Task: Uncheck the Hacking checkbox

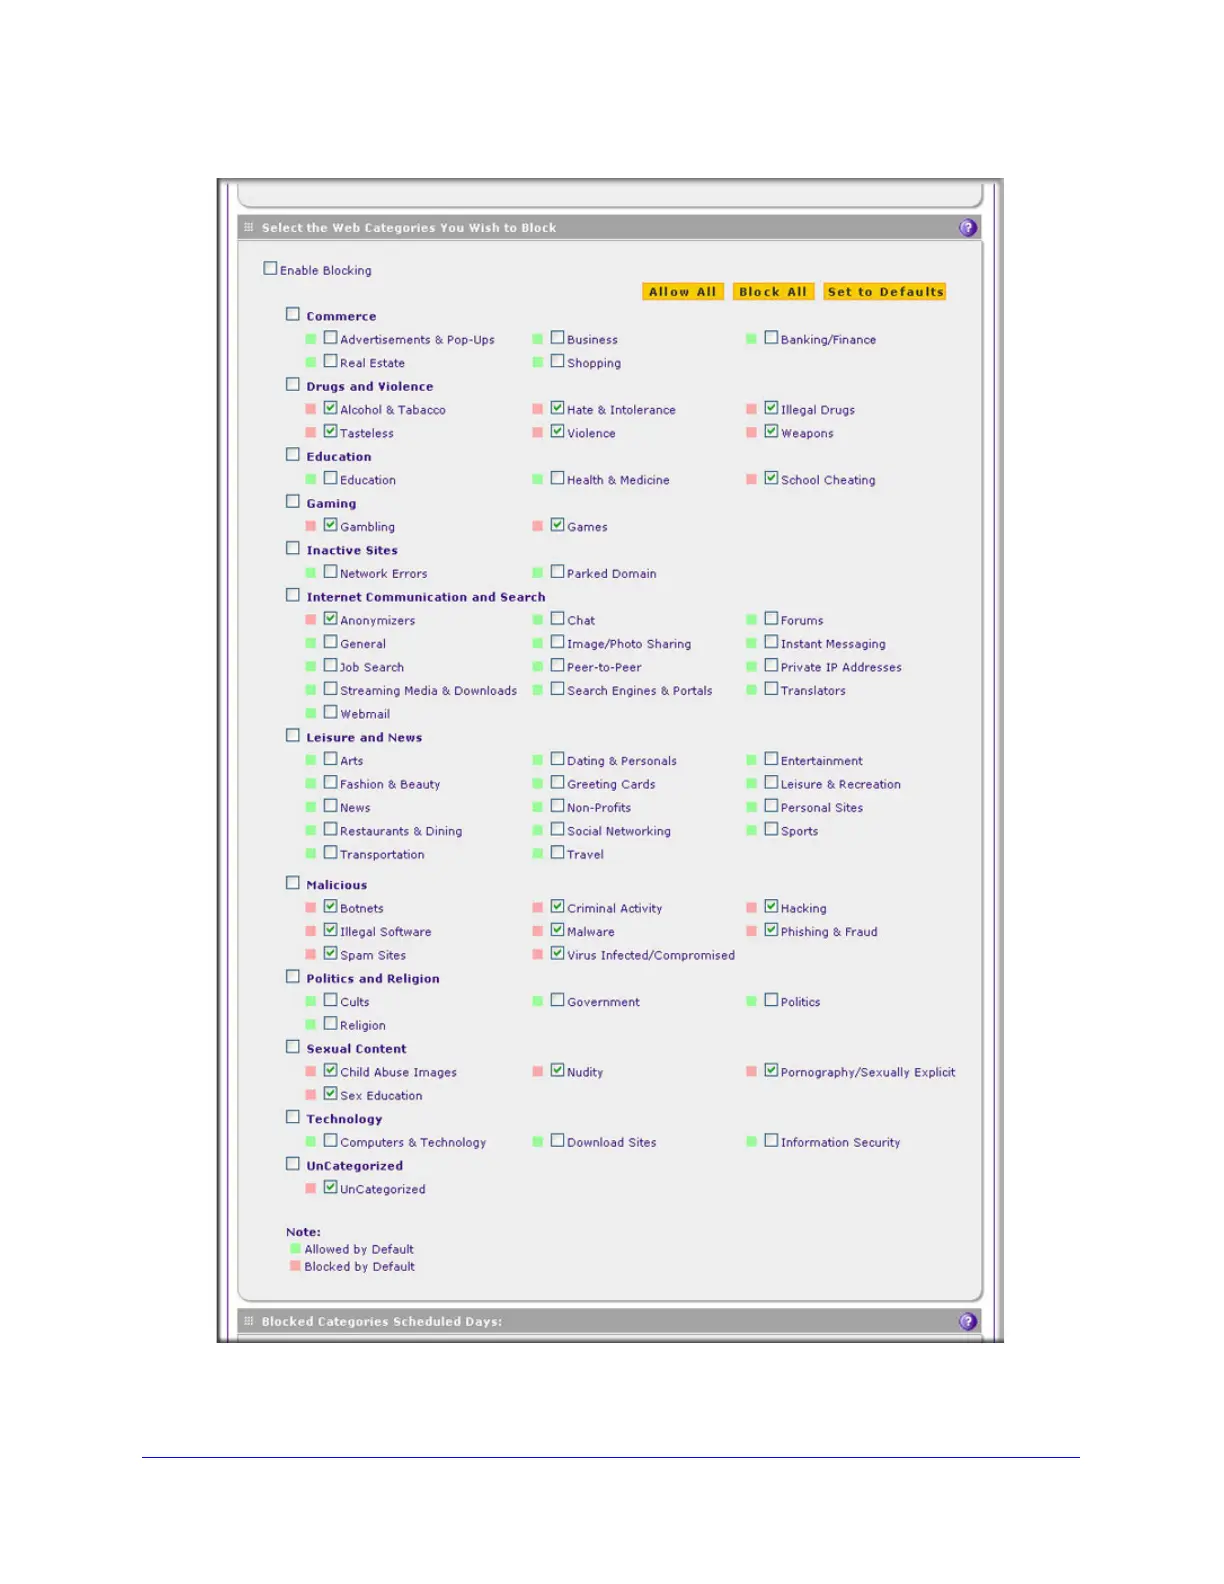Action: [771, 907]
